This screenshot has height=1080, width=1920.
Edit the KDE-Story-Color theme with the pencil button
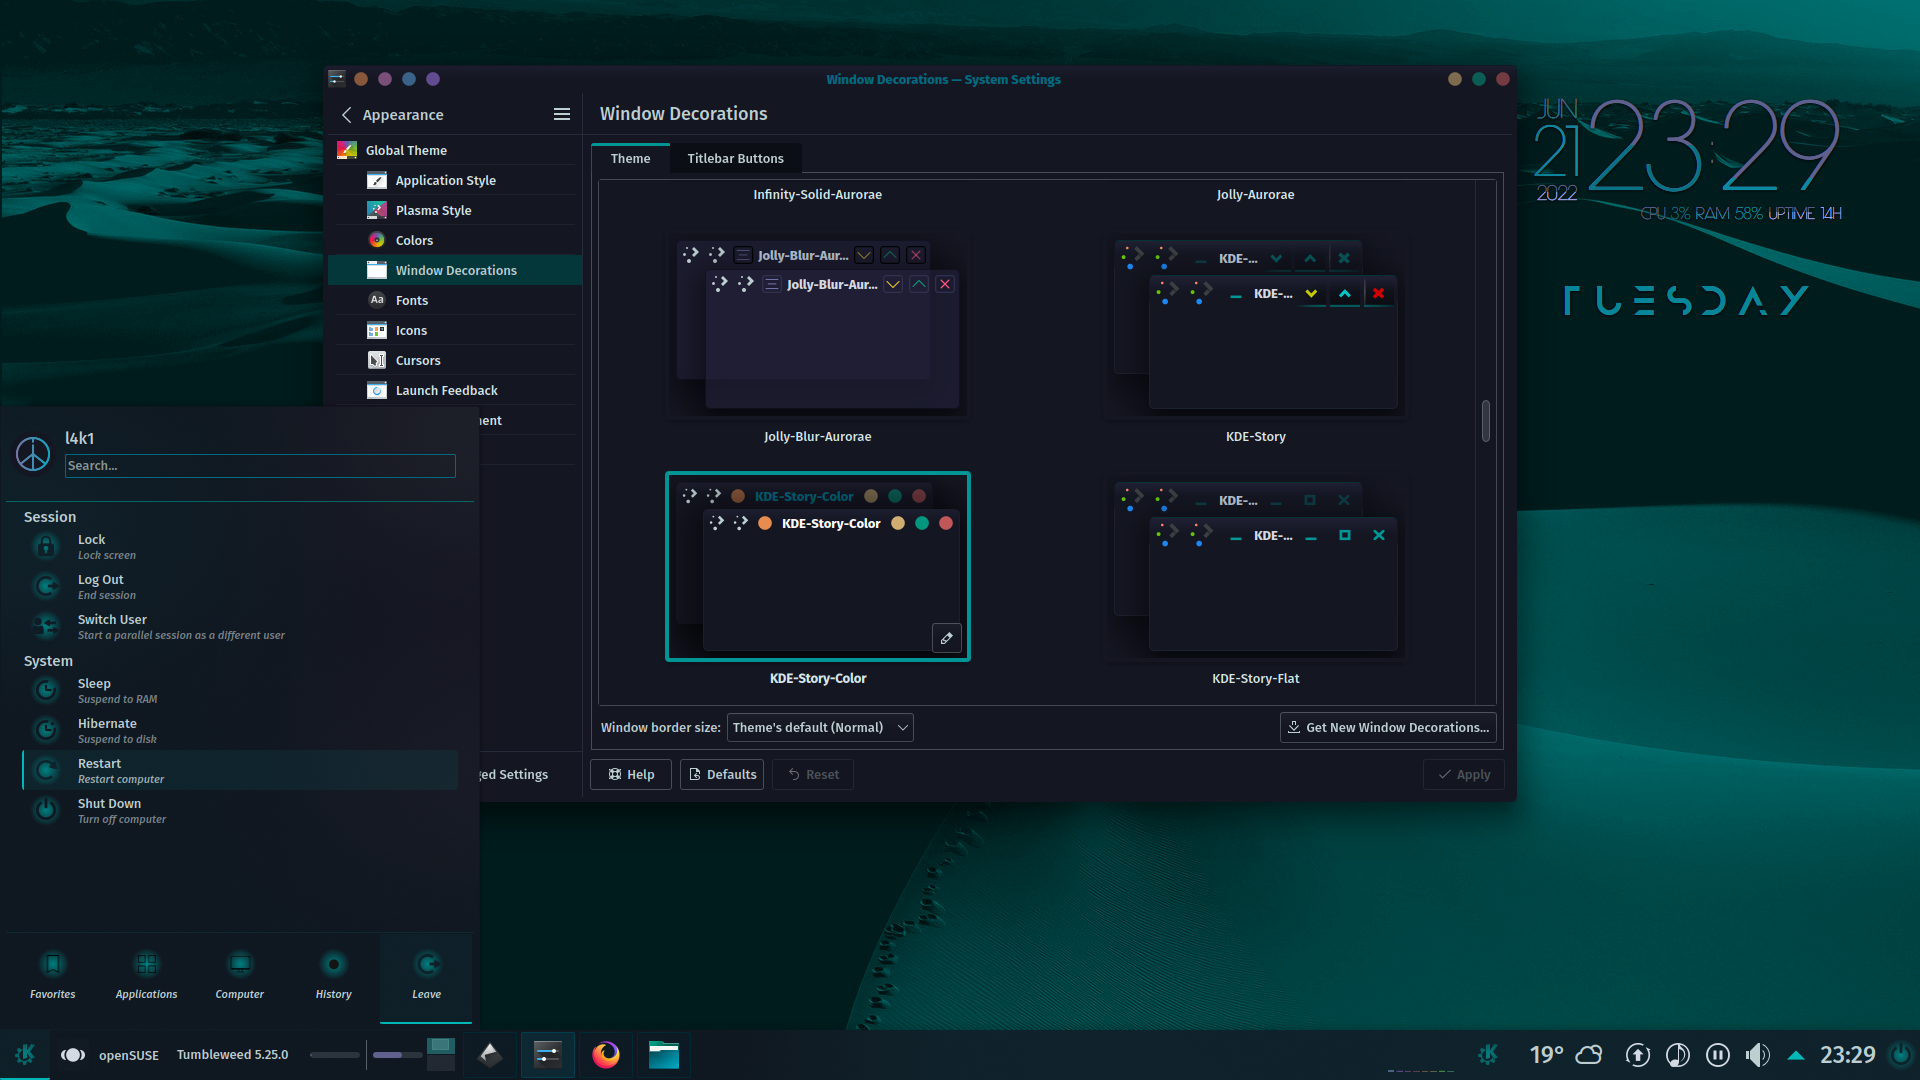click(946, 638)
